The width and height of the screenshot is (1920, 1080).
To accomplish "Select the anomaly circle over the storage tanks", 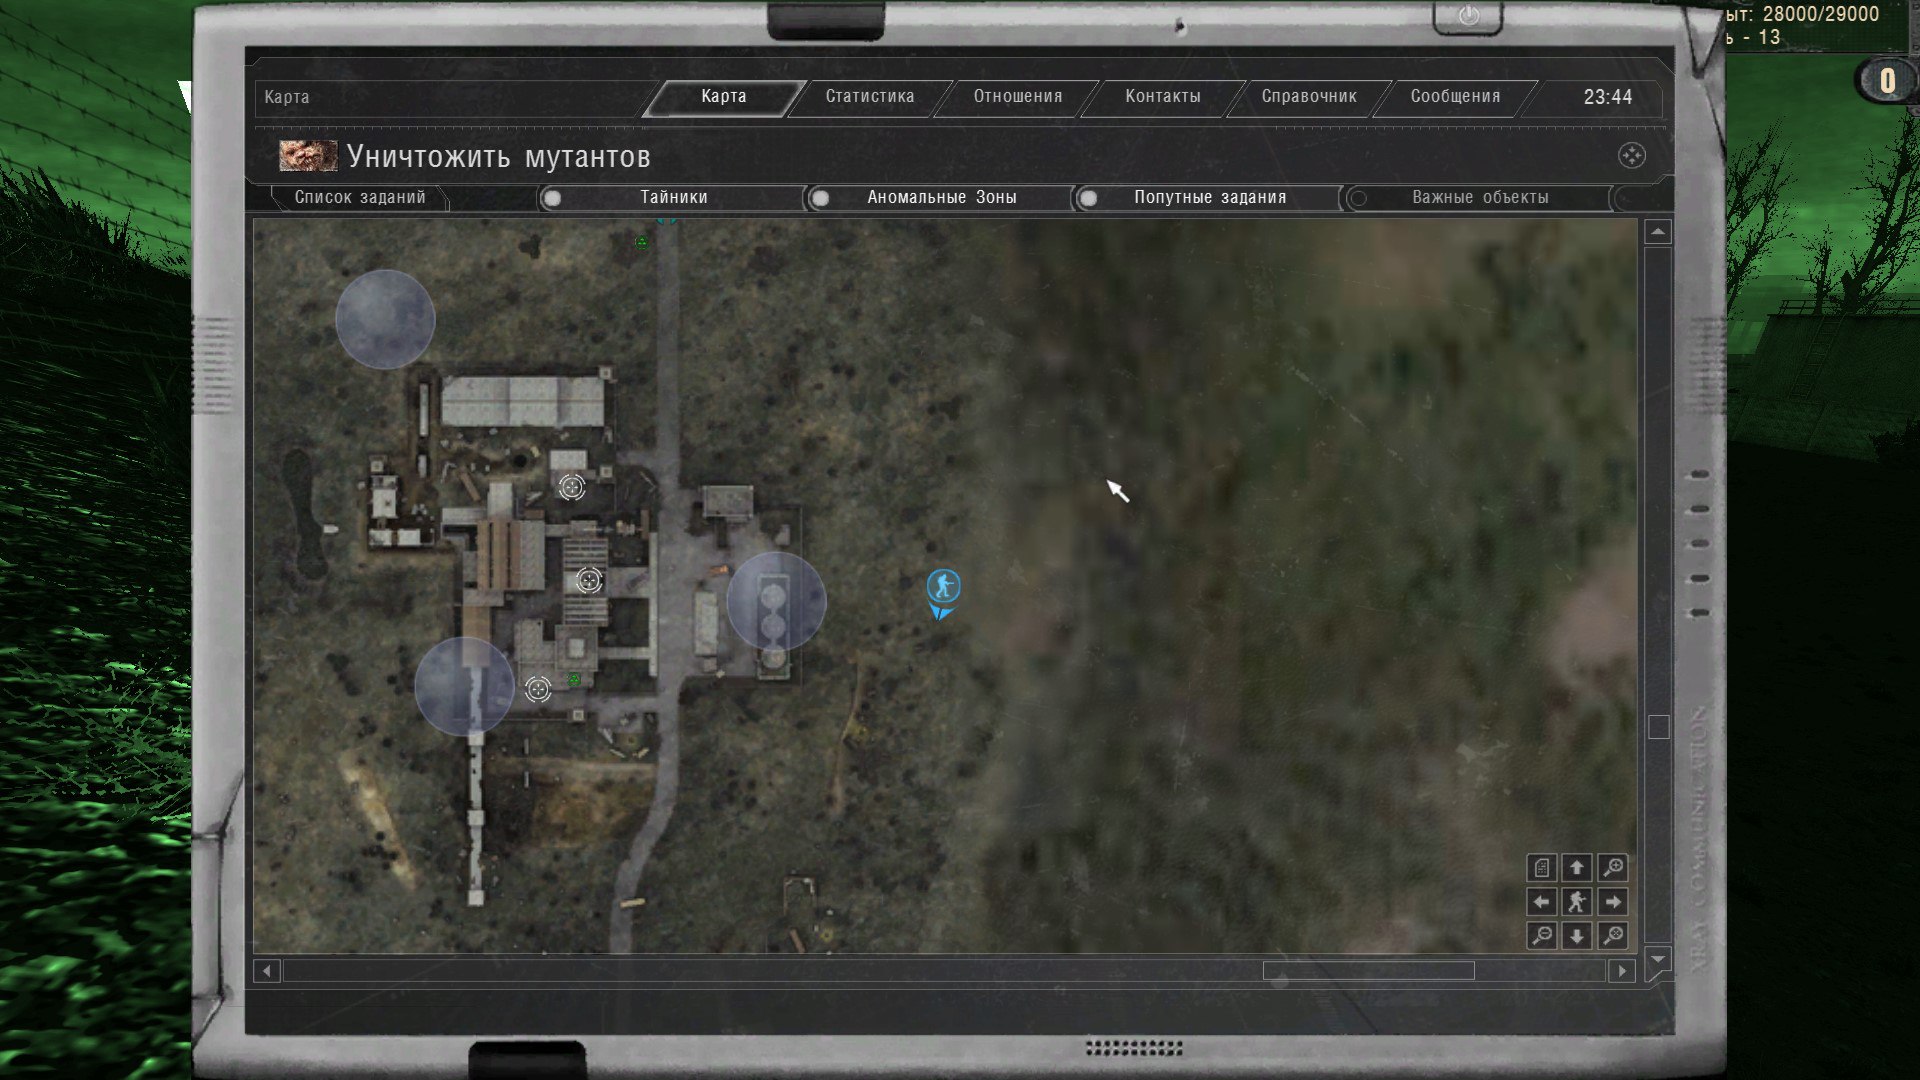I will tap(776, 602).
